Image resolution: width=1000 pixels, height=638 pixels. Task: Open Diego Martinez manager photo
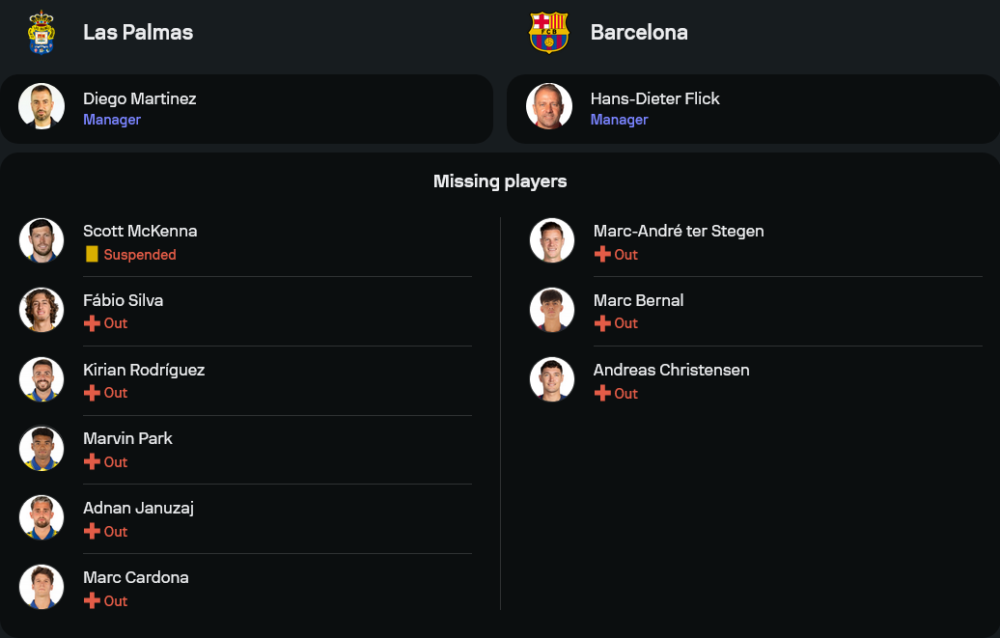pos(41,107)
